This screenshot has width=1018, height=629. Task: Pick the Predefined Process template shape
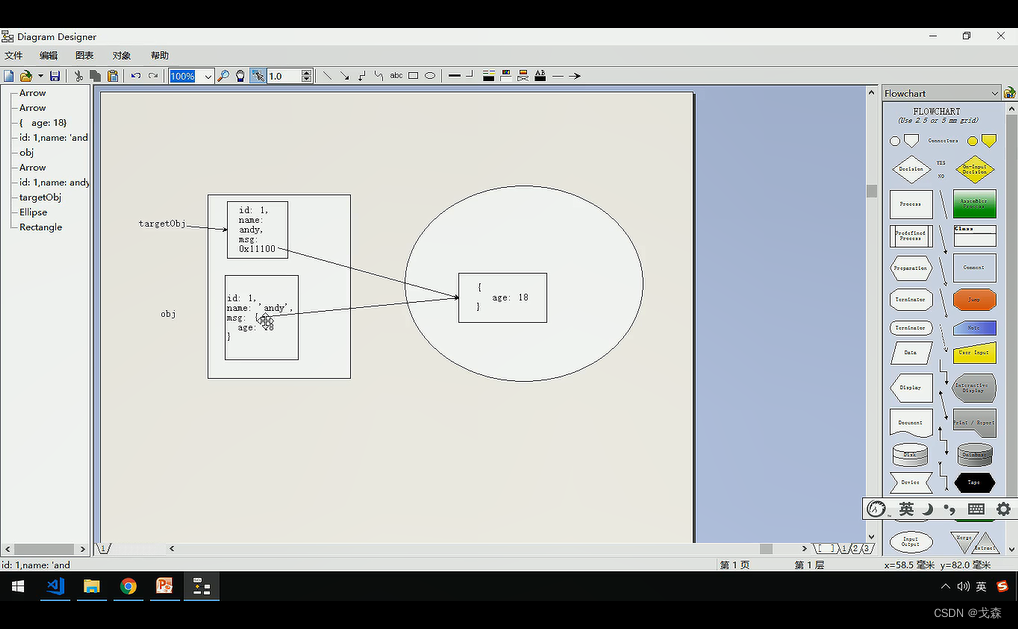(911, 236)
